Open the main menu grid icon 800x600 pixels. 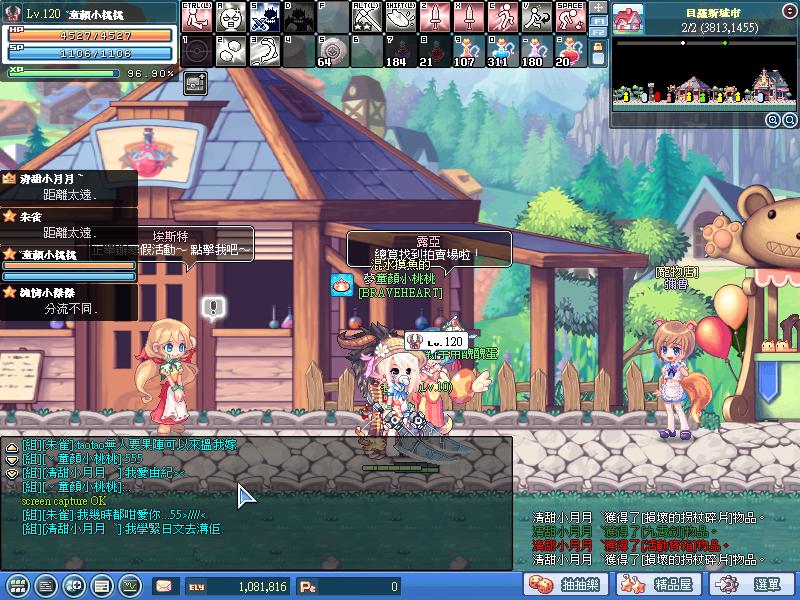(18, 586)
